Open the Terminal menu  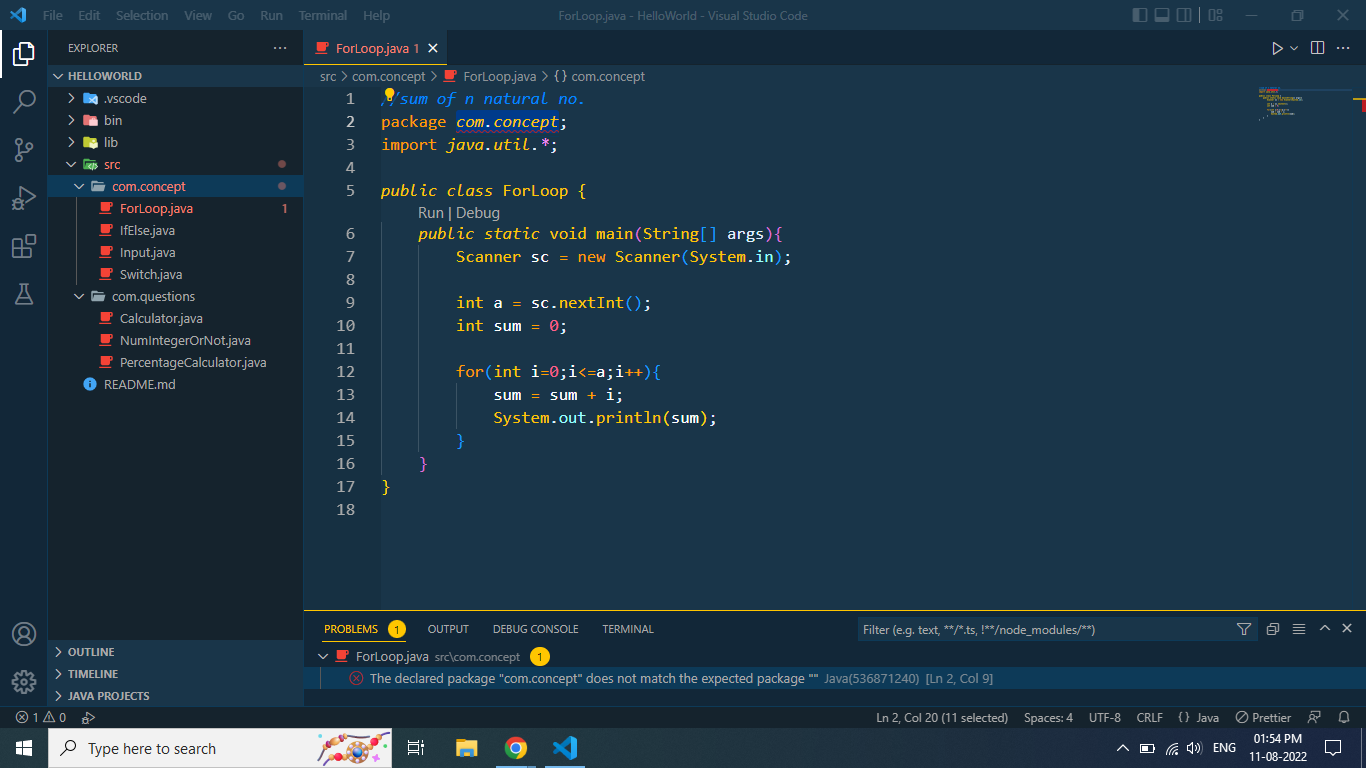point(323,16)
